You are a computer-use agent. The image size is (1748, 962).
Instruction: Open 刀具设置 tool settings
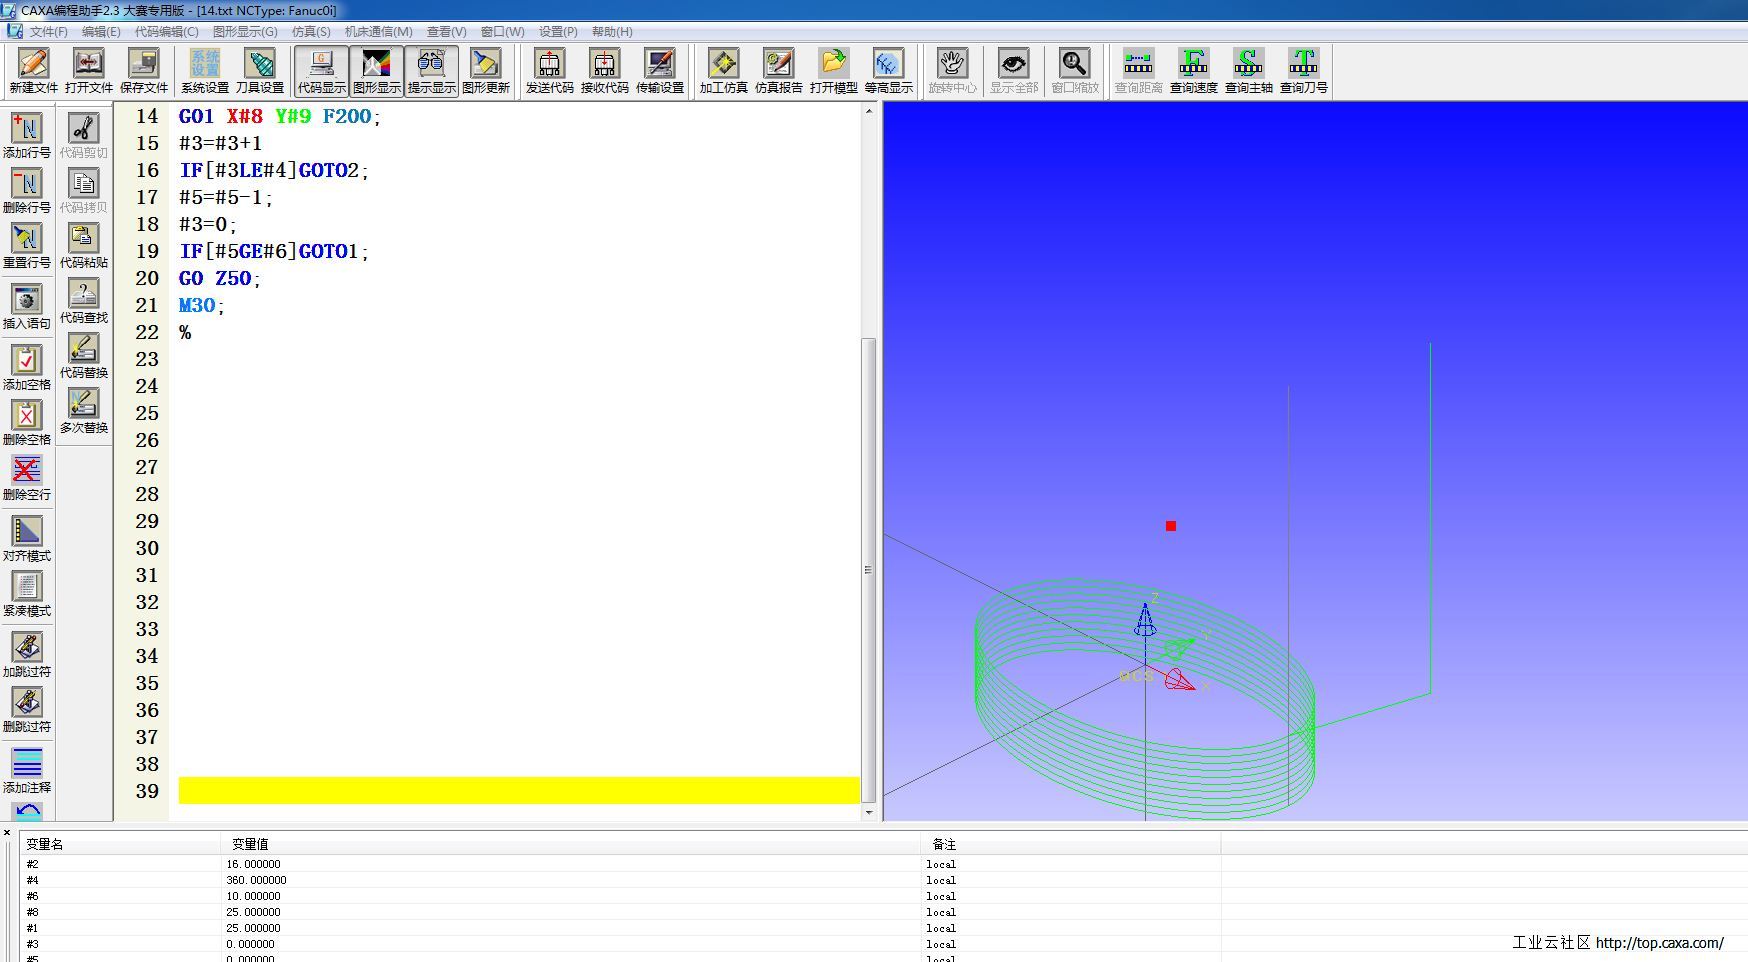260,71
